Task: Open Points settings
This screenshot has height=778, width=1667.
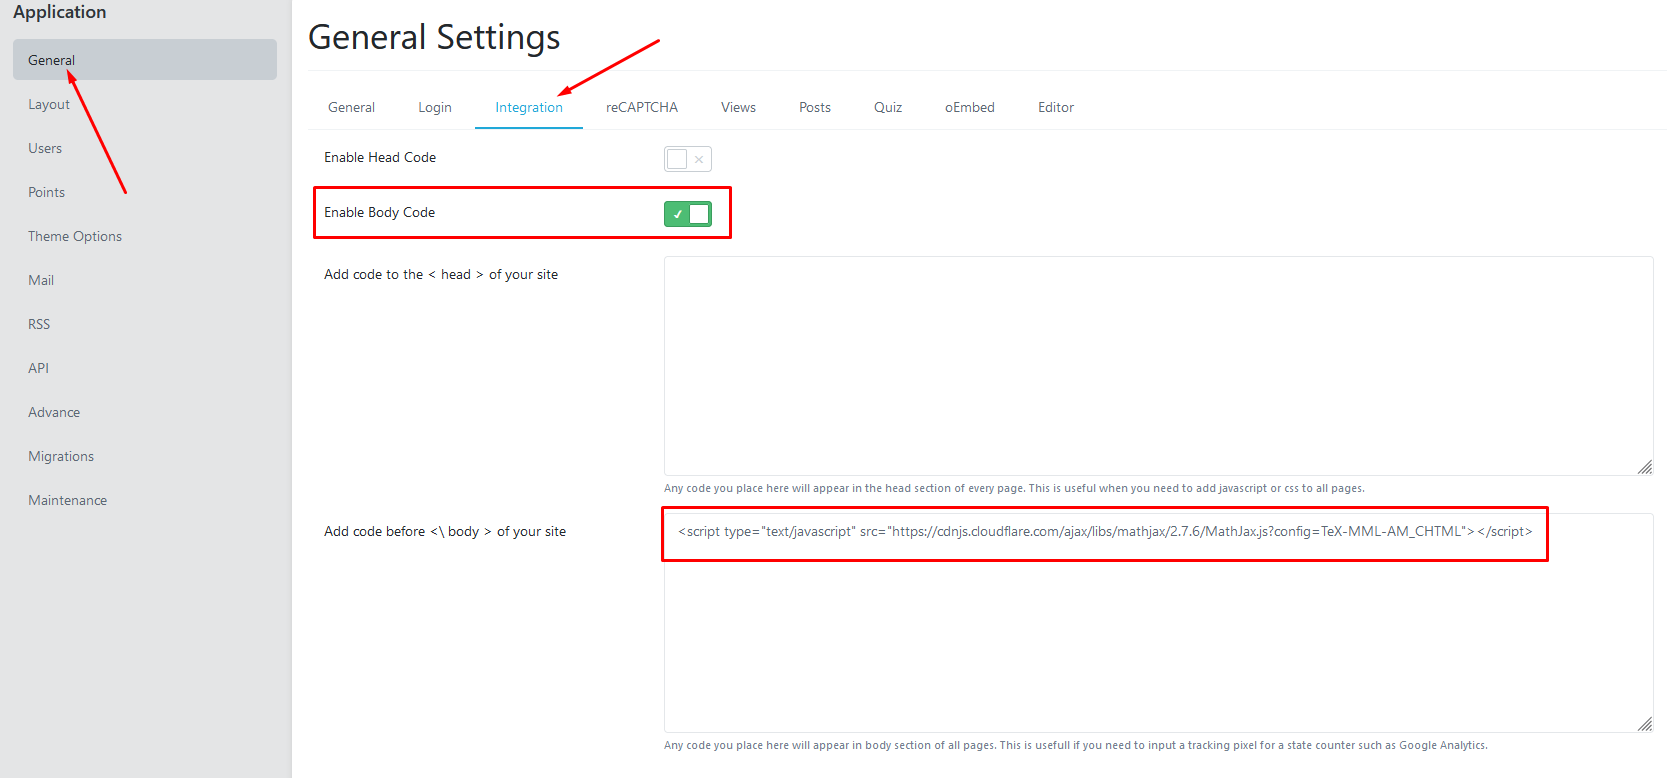Action: 46,192
